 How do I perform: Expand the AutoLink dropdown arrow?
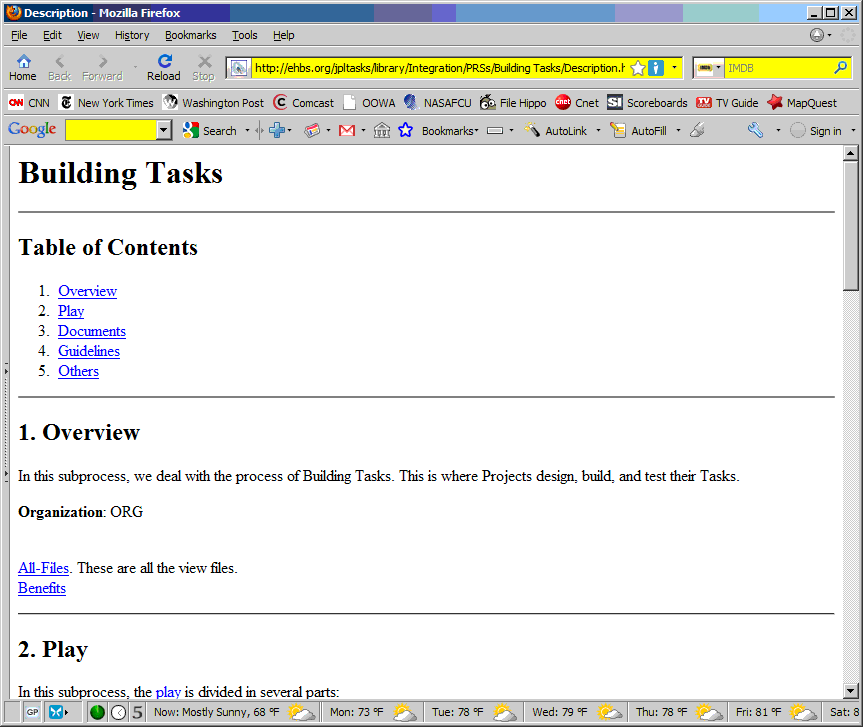tap(598, 130)
